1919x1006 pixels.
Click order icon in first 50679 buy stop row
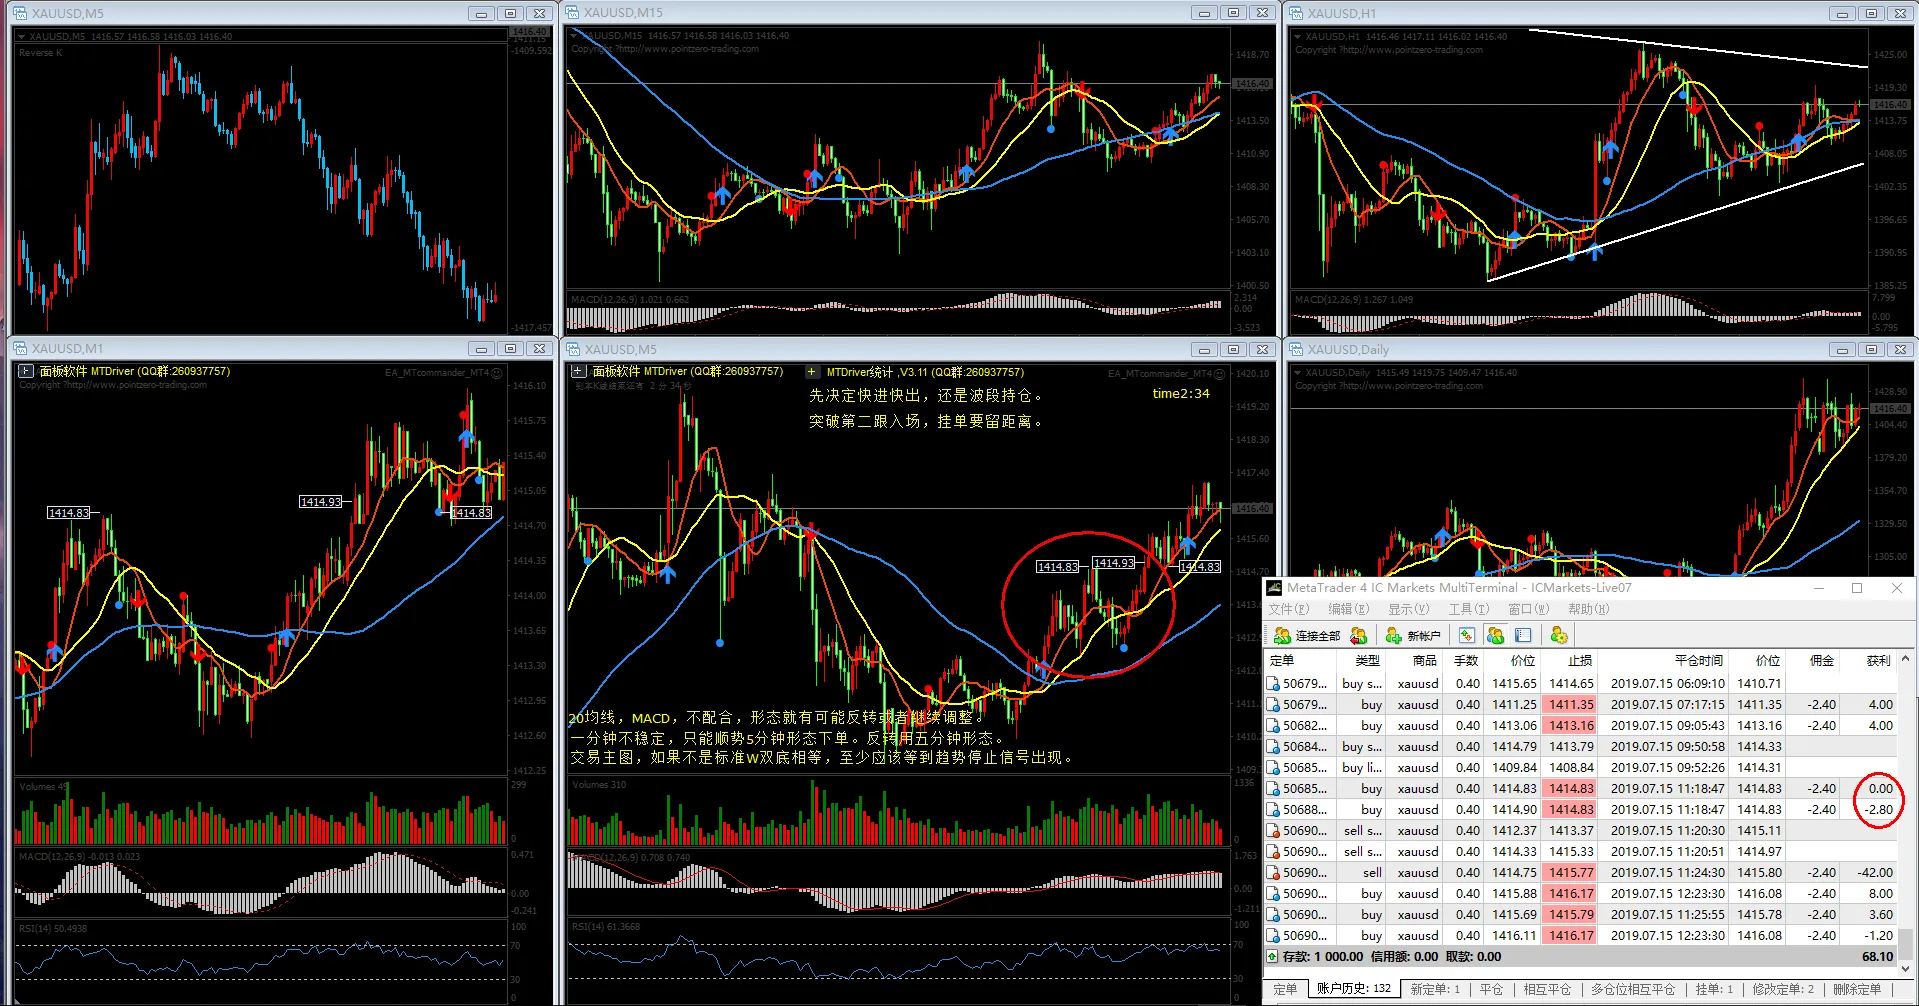pyautogui.click(x=1273, y=684)
